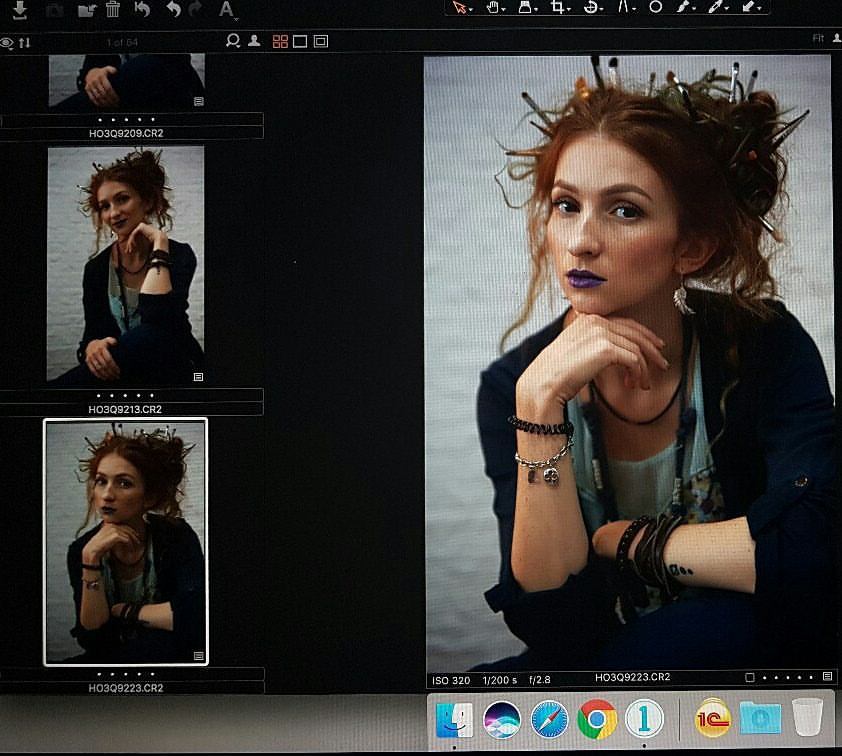
Task: Choose the Crop cursor tool
Action: coord(557,7)
